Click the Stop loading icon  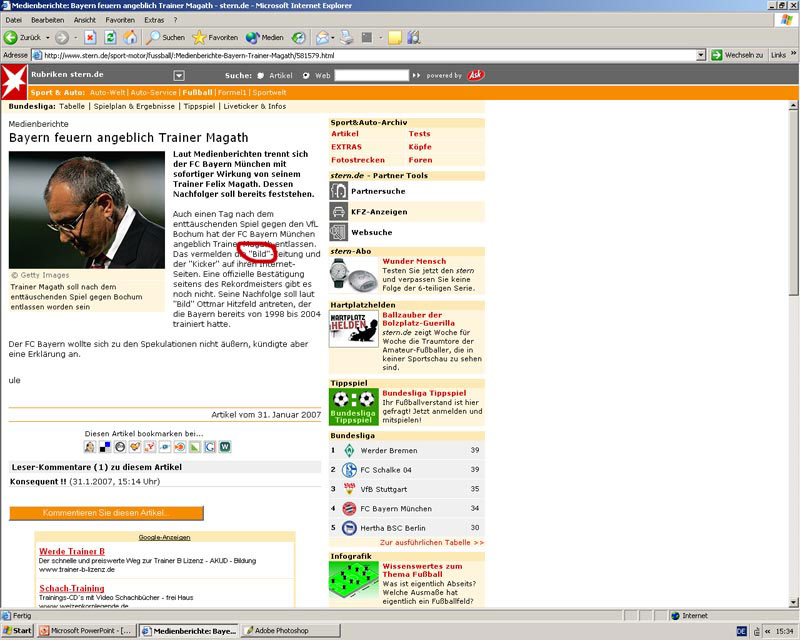point(90,37)
